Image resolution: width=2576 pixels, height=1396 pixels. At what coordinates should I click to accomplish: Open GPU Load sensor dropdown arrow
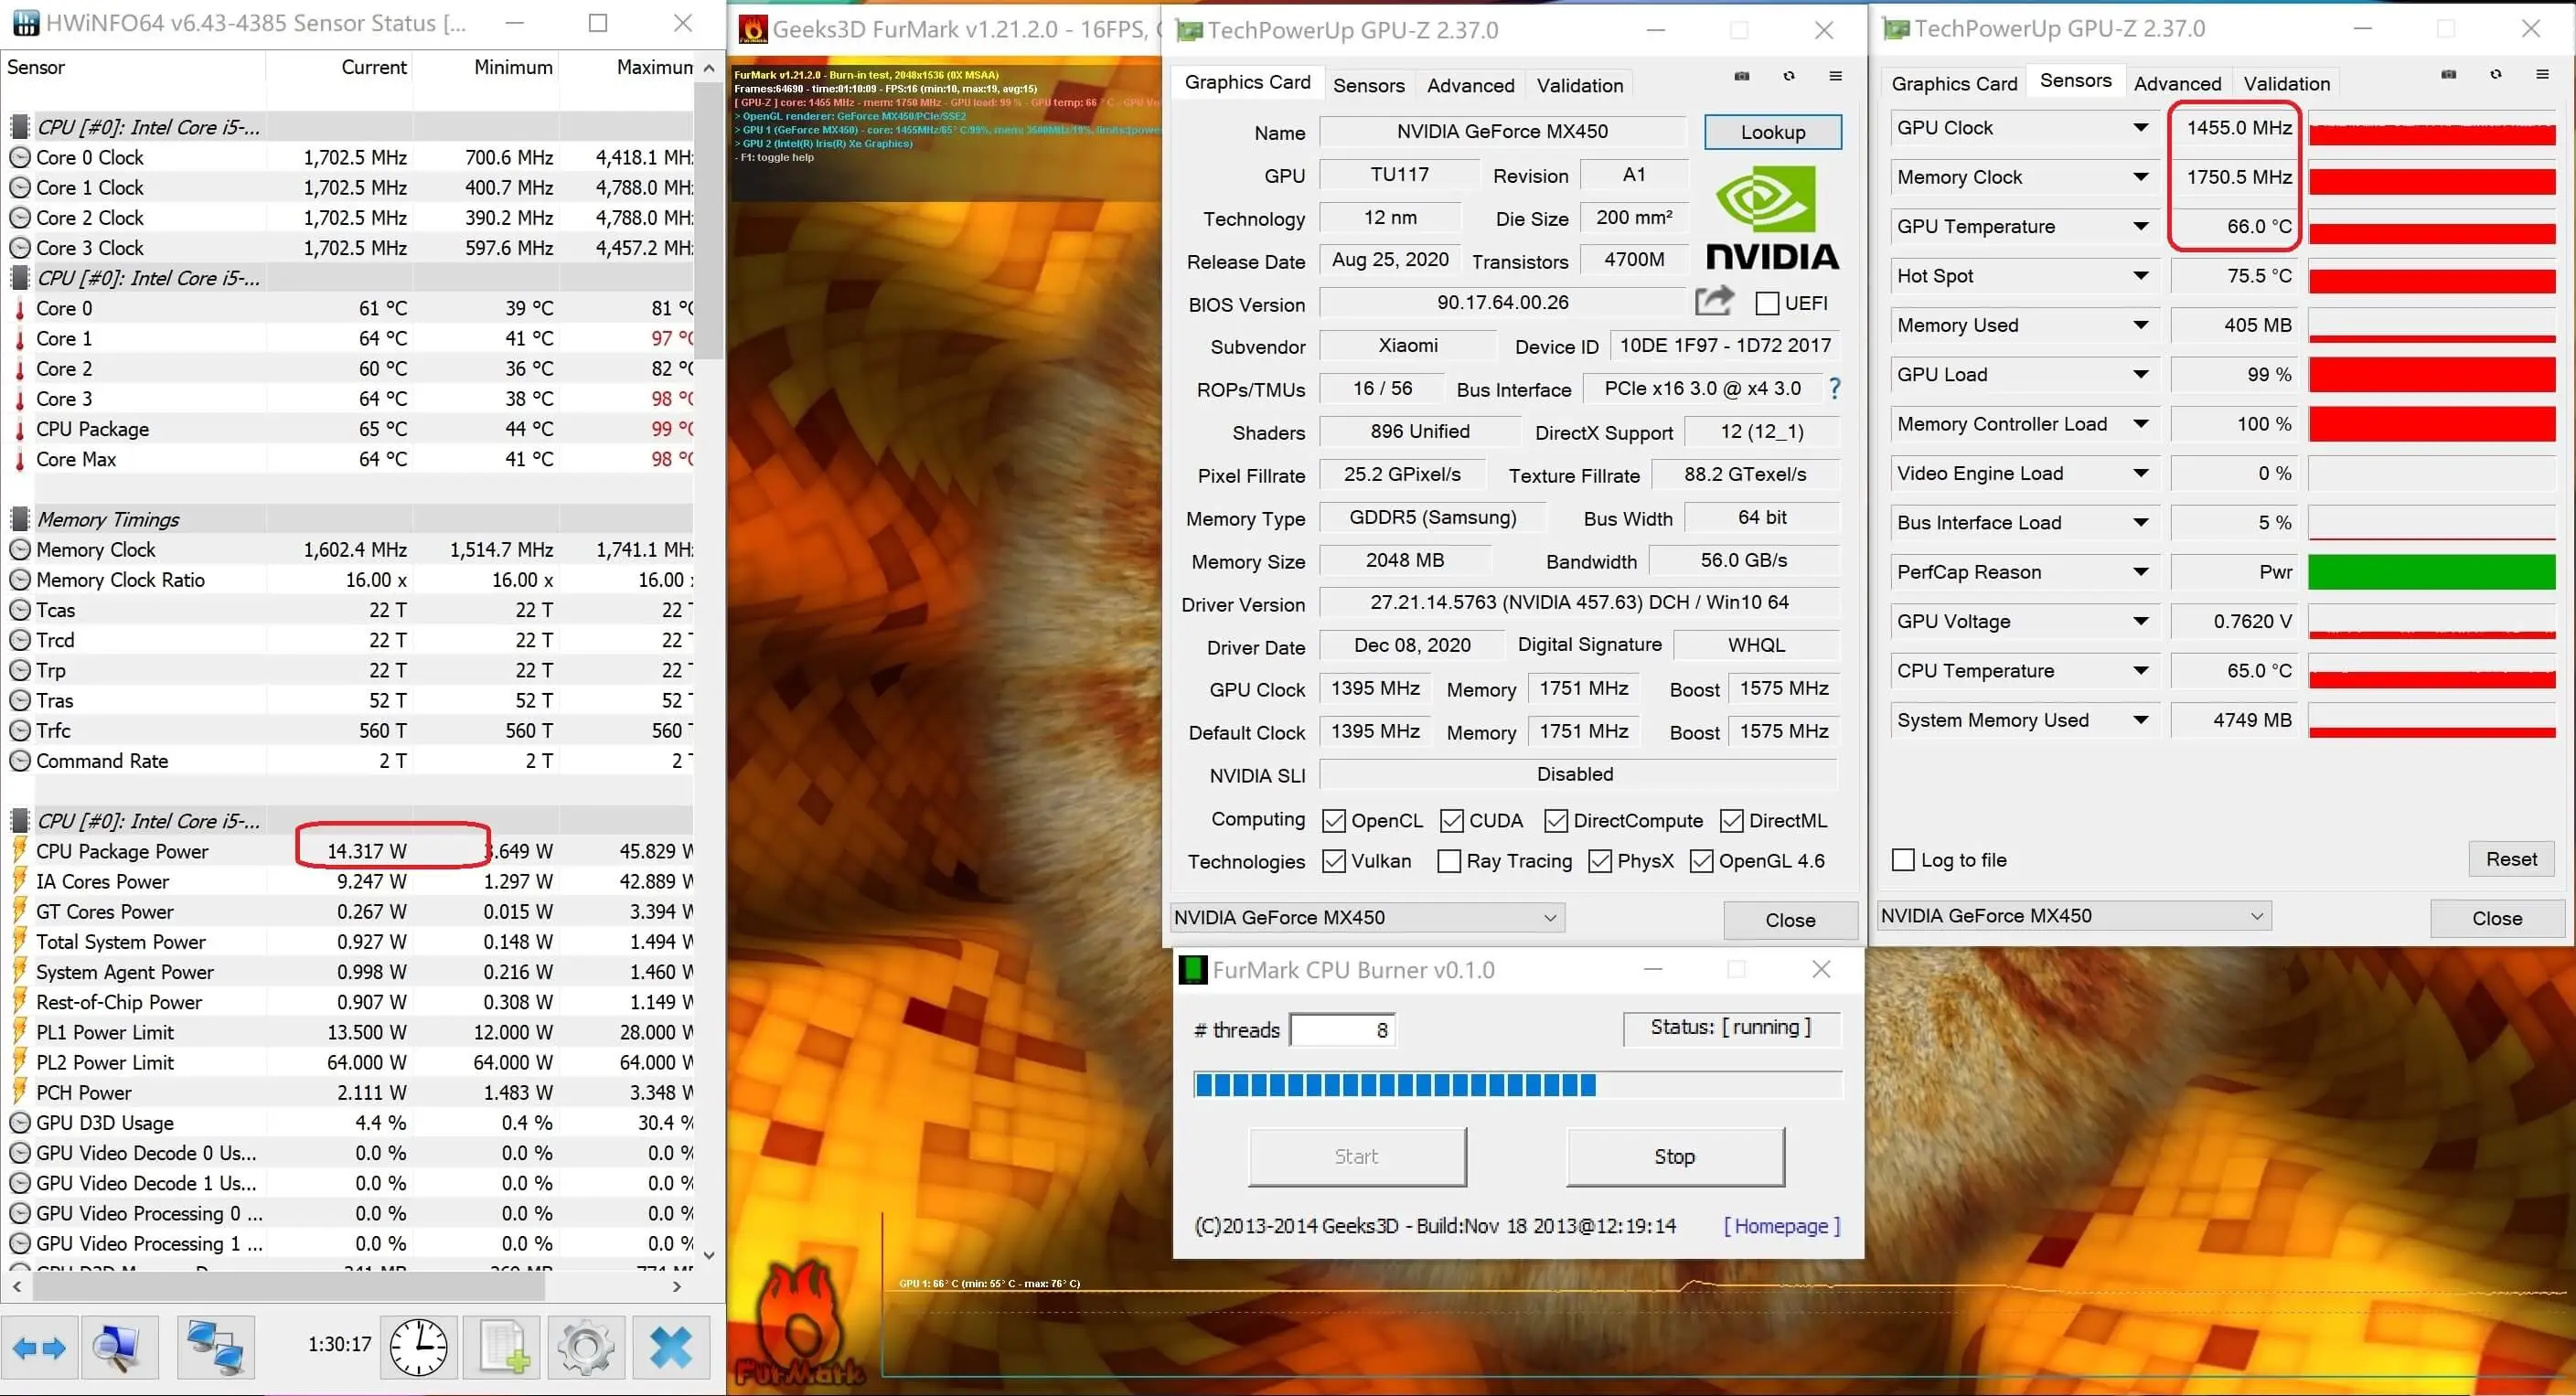pos(2140,375)
